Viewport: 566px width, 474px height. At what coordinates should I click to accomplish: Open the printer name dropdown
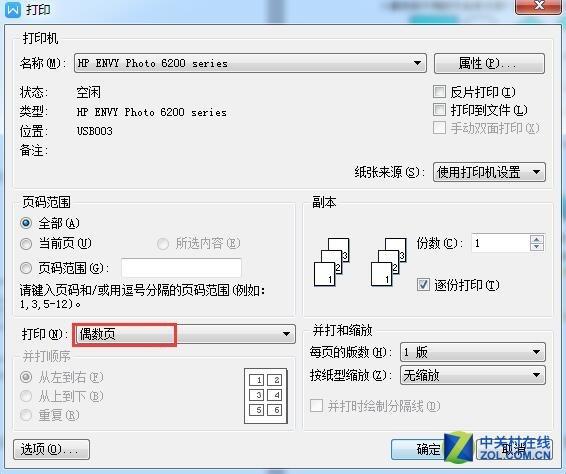[x=250, y=63]
